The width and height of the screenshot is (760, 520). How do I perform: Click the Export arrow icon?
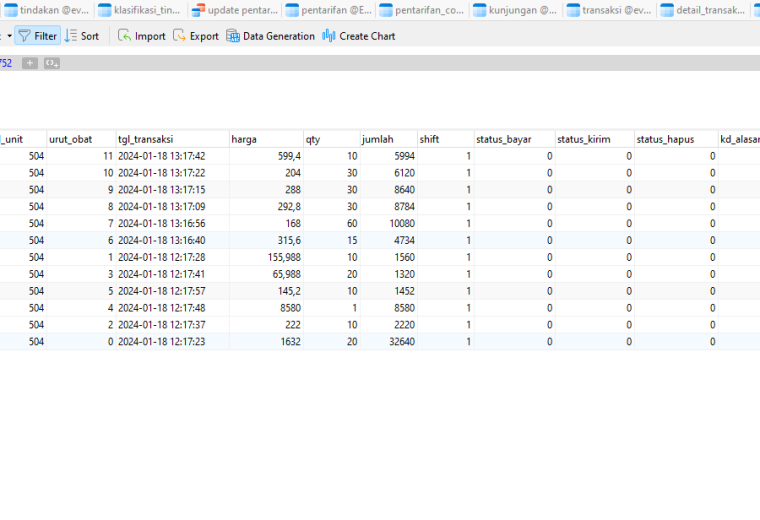click(179, 35)
